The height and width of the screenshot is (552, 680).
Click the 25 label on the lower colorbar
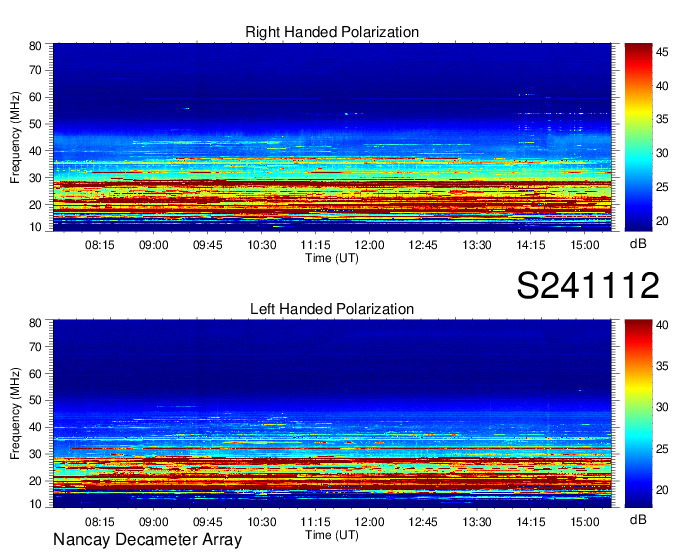[x=662, y=449]
